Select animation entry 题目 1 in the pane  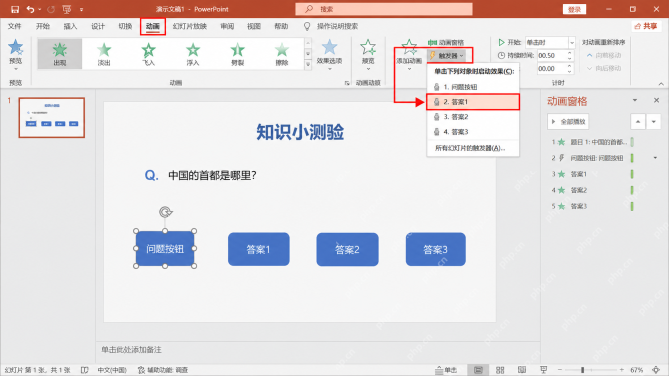pyautogui.click(x=592, y=142)
